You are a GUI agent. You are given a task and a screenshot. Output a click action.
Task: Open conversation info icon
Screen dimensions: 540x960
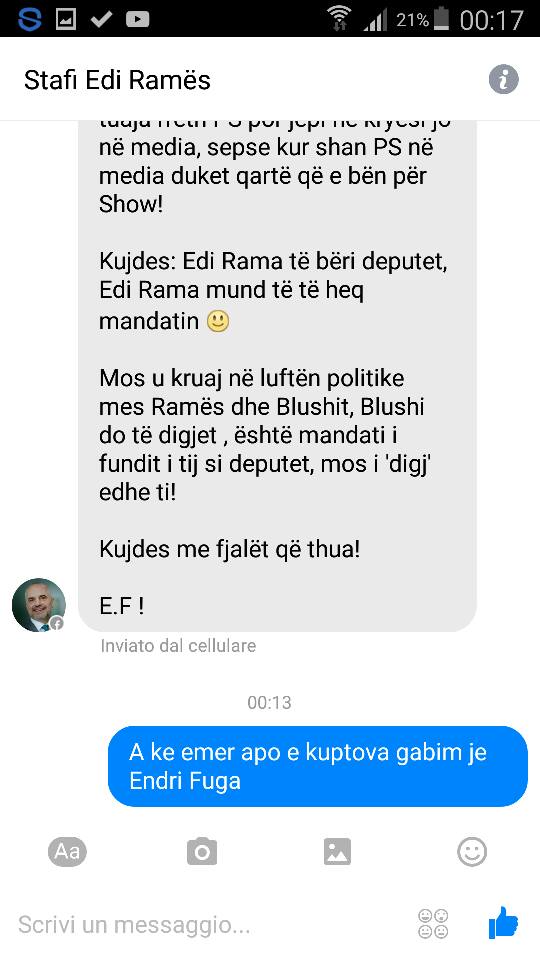(x=503, y=80)
